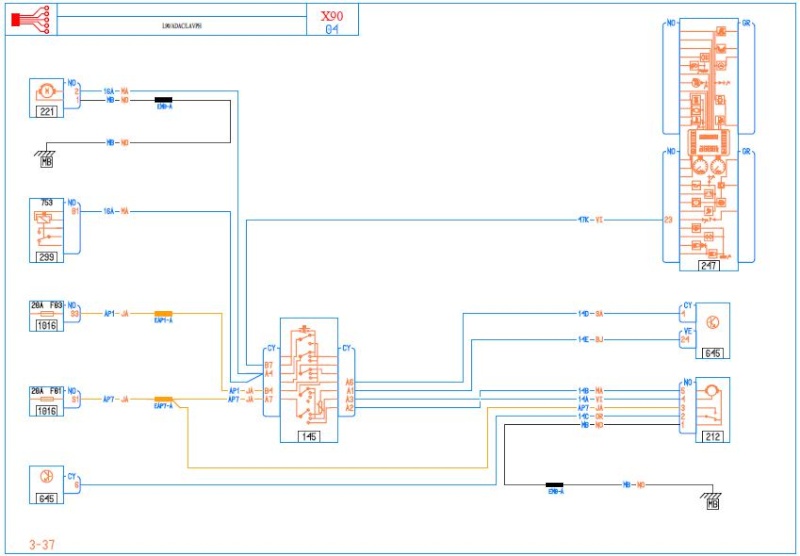Click the MB-NO label above the left ground
The height and width of the screenshot is (556, 800).
point(117,143)
